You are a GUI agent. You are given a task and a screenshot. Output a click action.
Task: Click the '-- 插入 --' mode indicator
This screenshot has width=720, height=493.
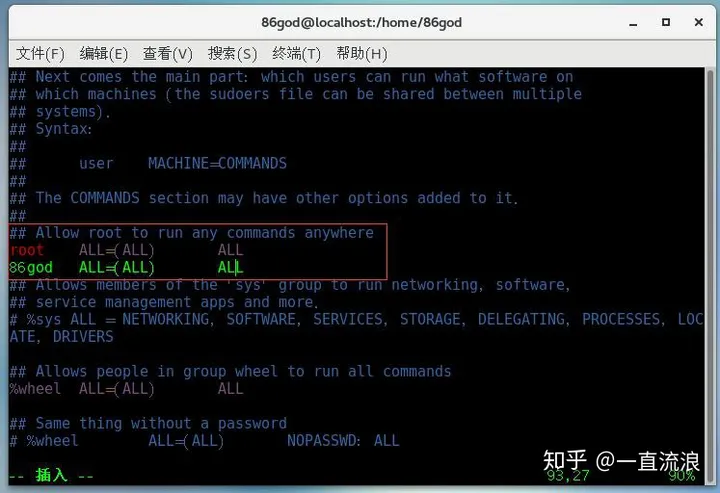[x=51, y=476]
